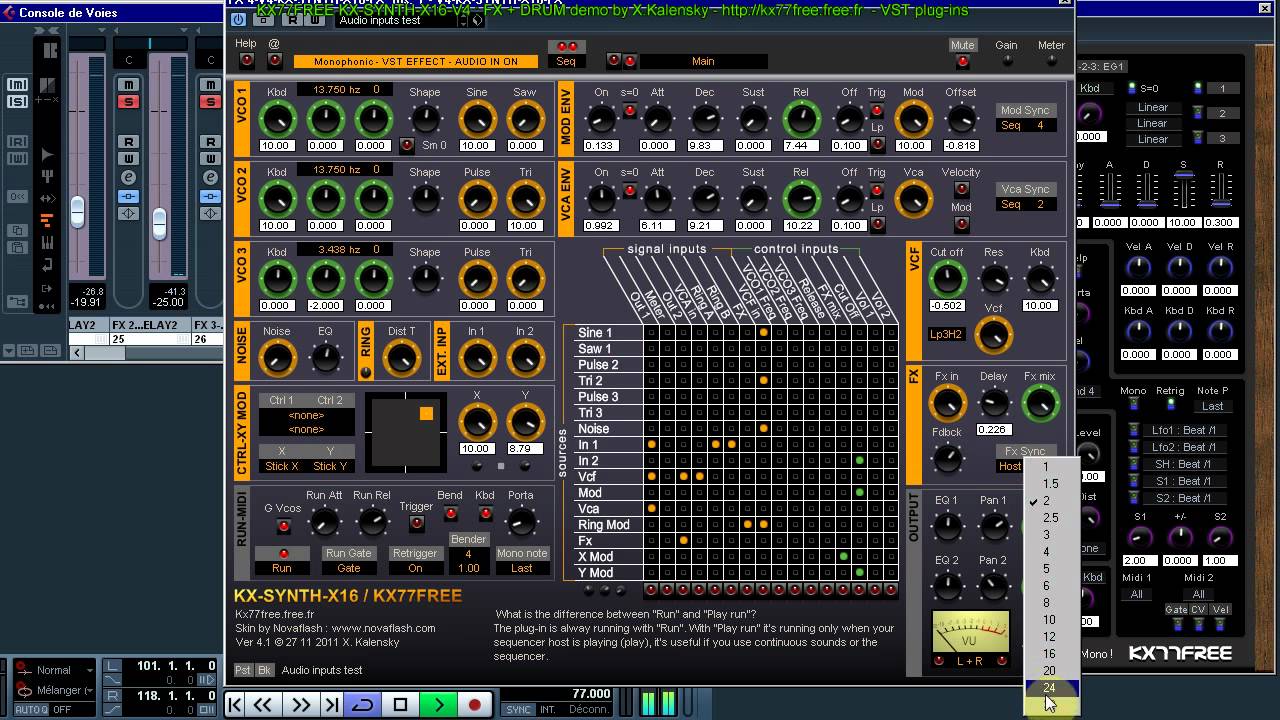This screenshot has height=720, width=1280.
Task: Click the SYNC button in transport
Action: (x=518, y=710)
